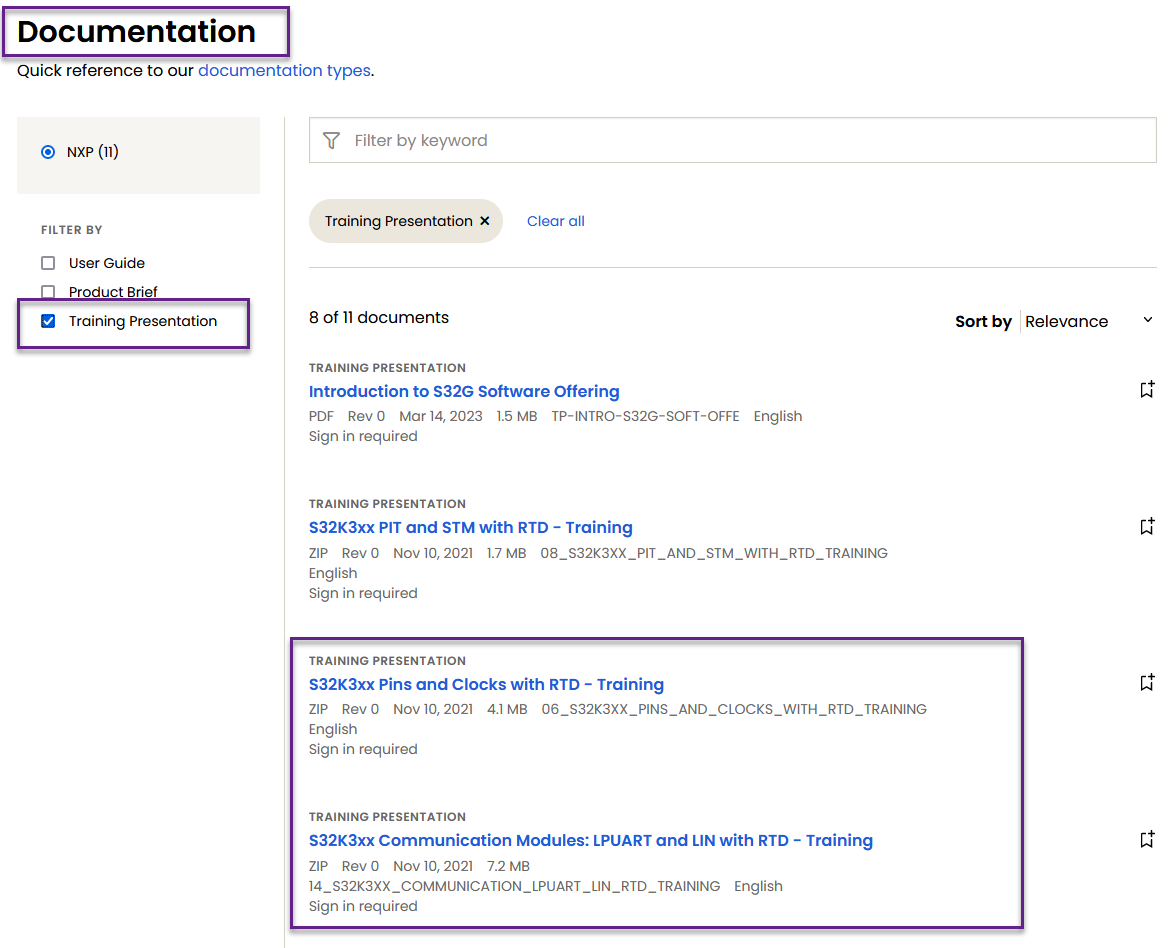The width and height of the screenshot is (1170, 948).
Task: Uncheck the Training Presentation filter
Action: [47, 320]
